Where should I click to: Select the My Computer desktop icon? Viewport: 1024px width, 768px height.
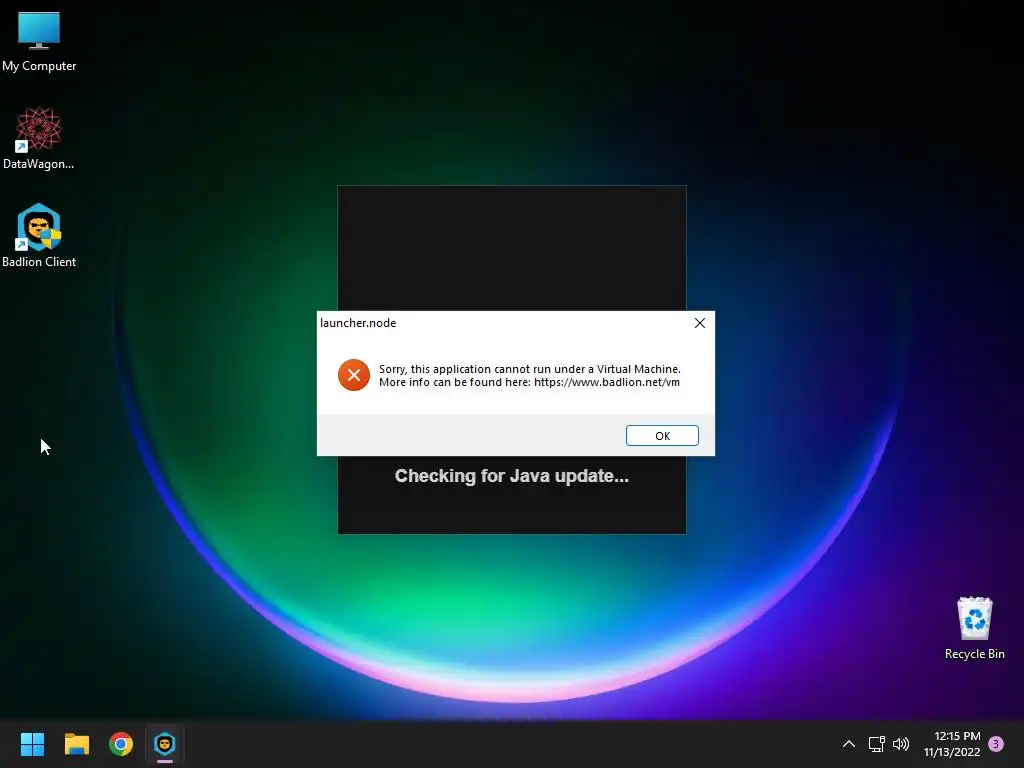(x=39, y=41)
